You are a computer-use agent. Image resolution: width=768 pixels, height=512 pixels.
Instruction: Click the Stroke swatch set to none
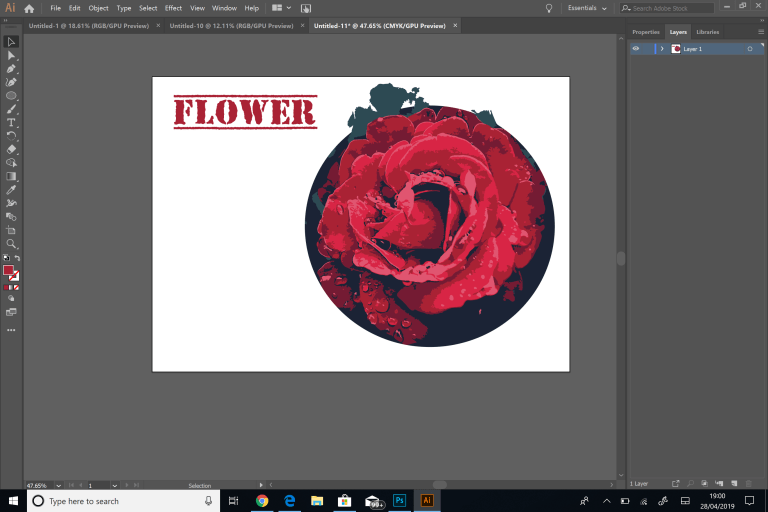pyautogui.click(x=14, y=276)
